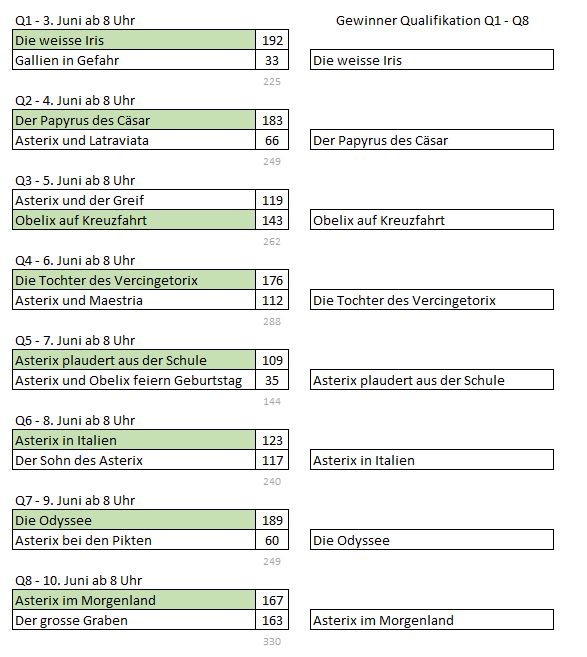Click the 'Asterix und der Greif' cell
The image size is (587, 657).
point(134,200)
